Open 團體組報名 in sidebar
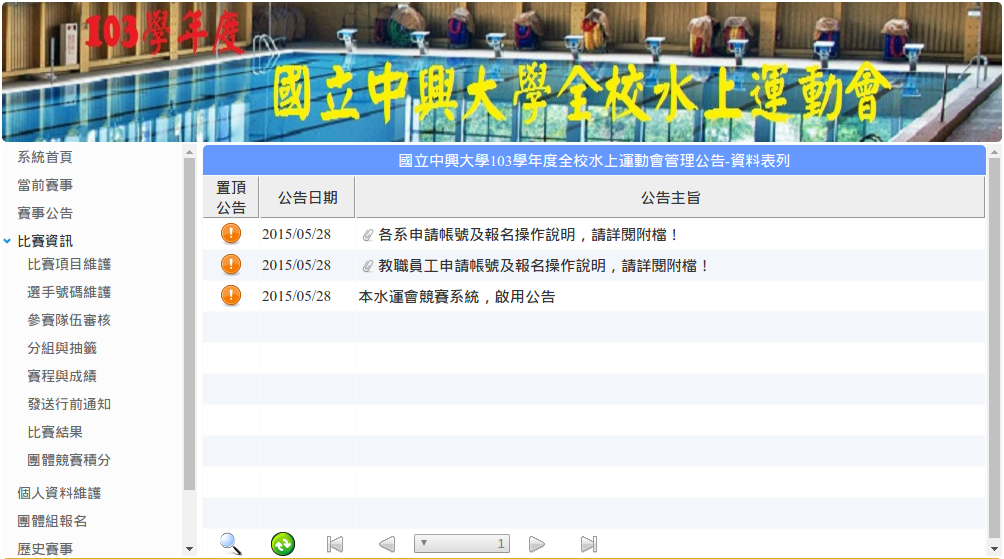1004x559 pixels. coord(52,521)
